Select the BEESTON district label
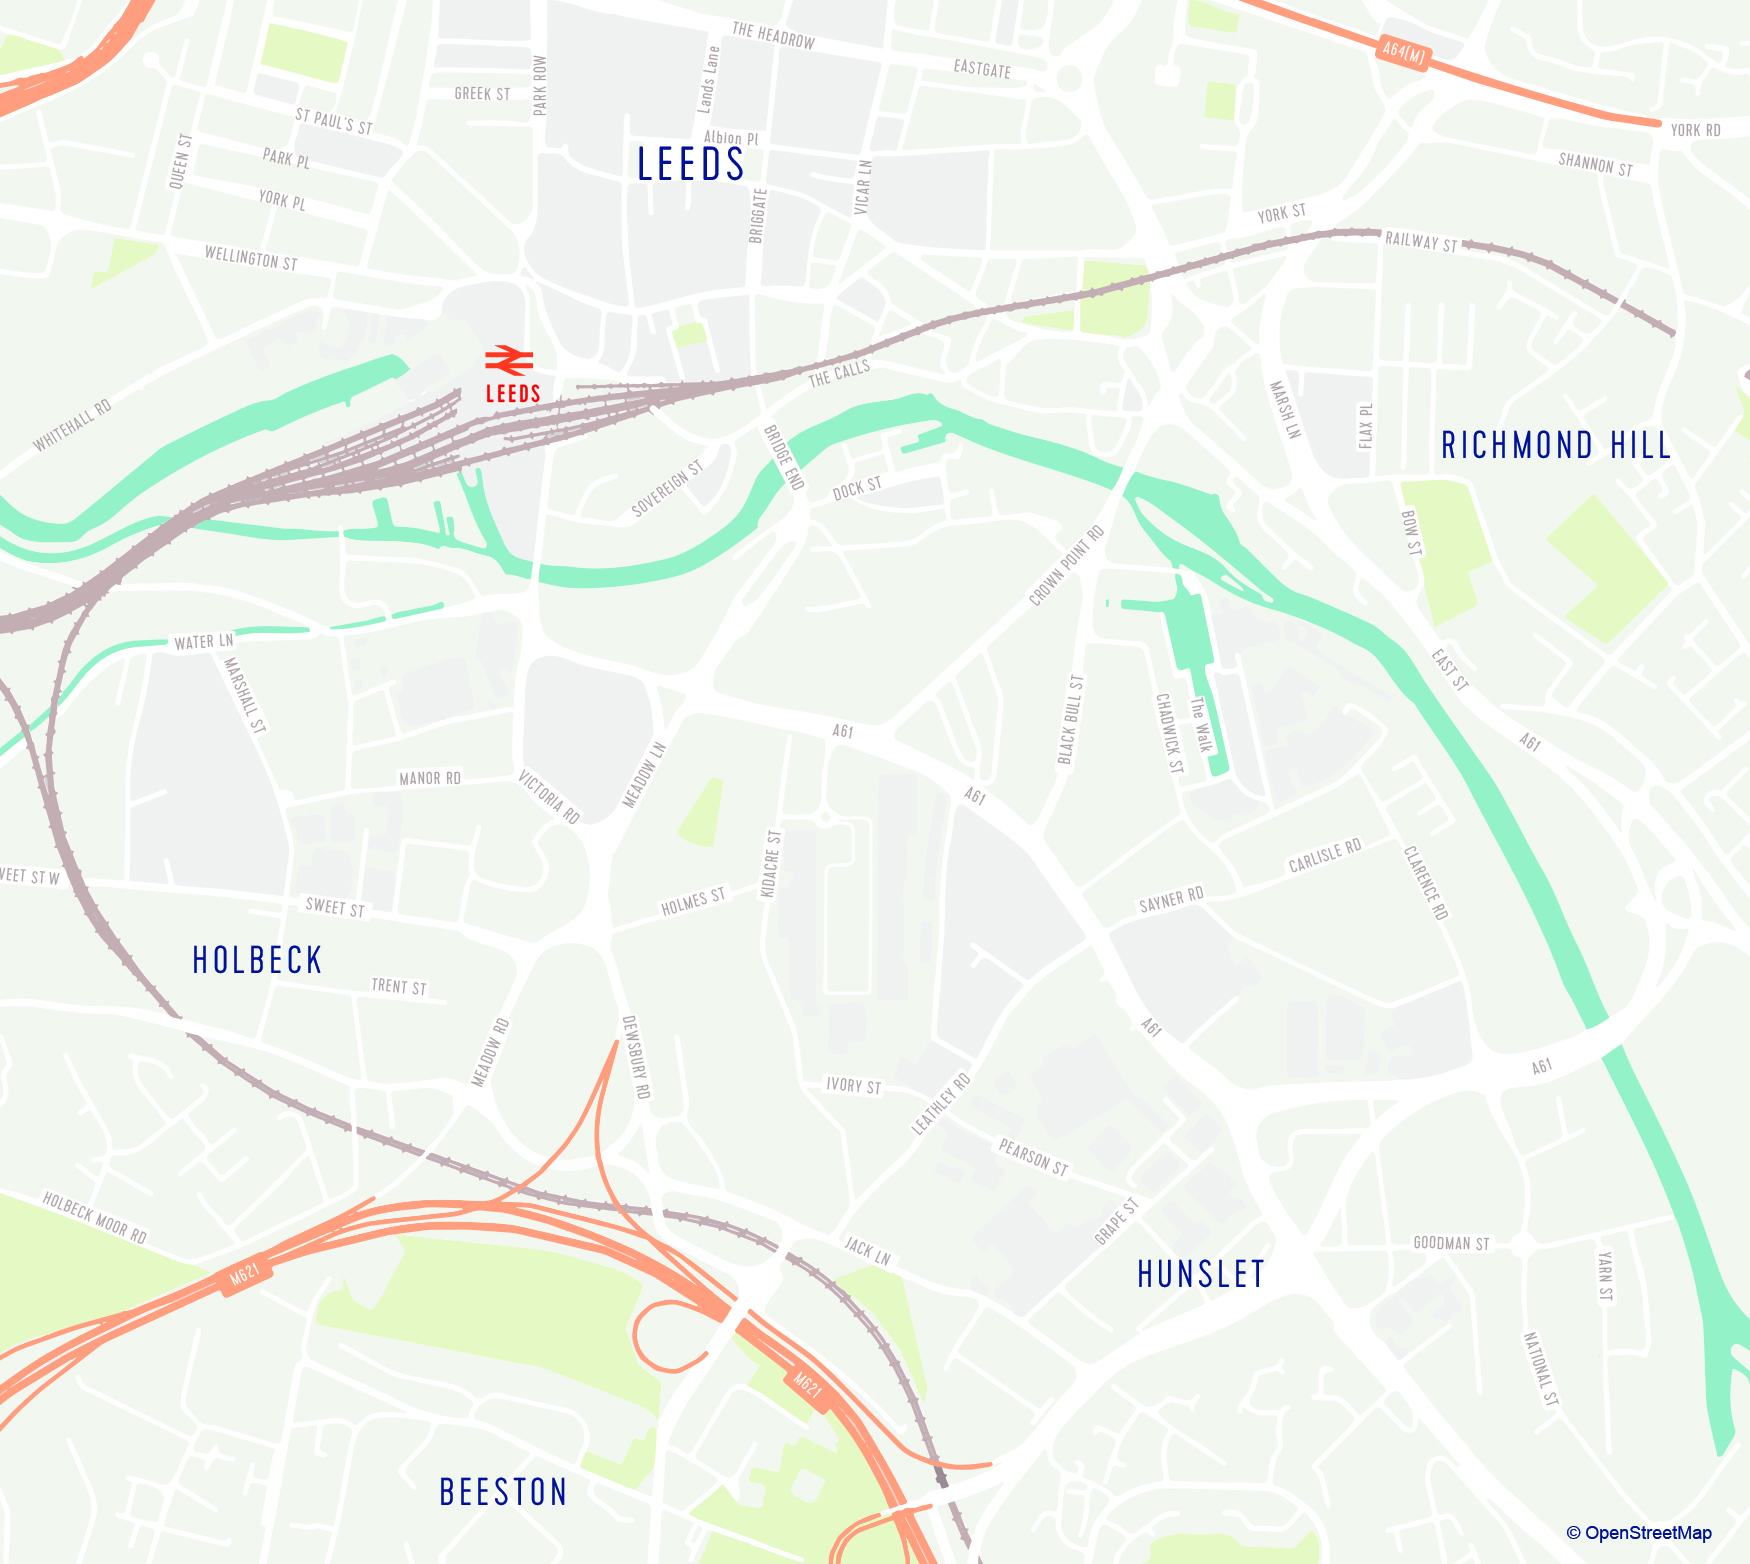This screenshot has width=1750, height=1564. click(x=504, y=1492)
